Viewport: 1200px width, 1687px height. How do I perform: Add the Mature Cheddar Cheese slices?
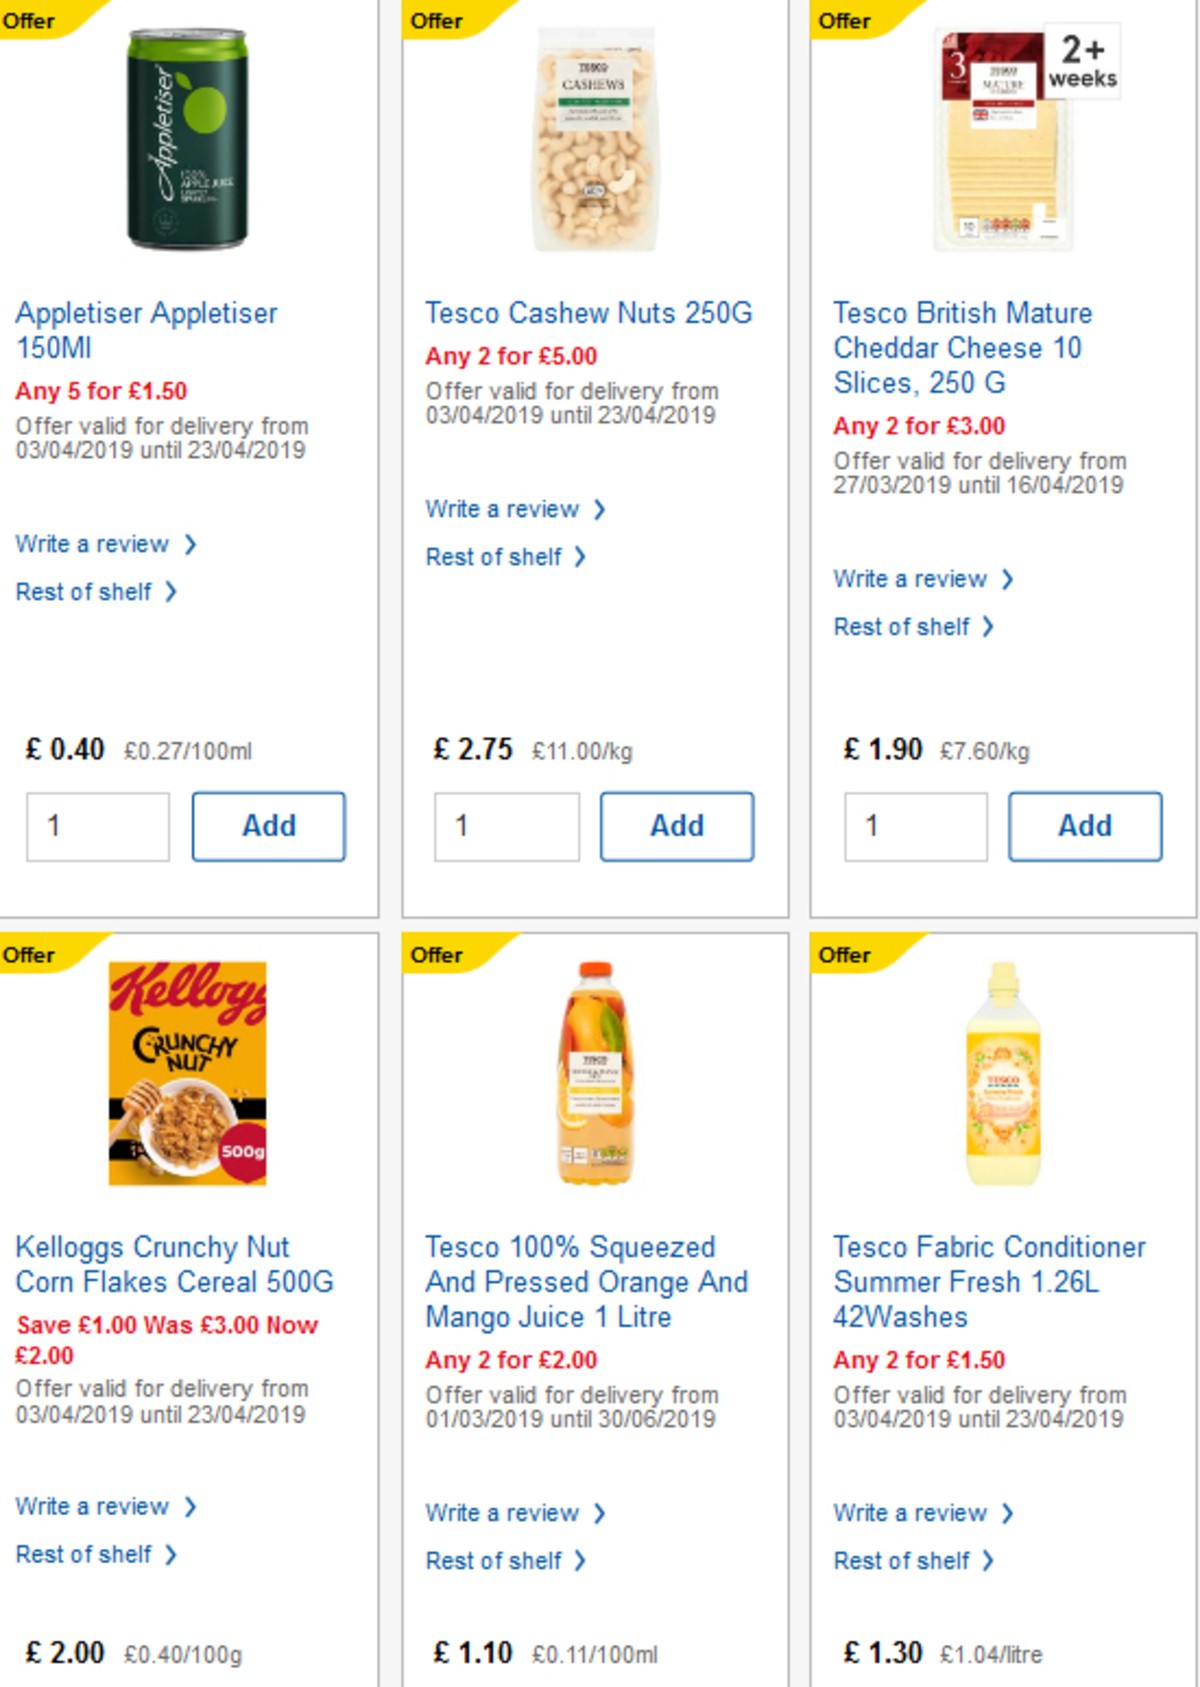[1085, 825]
